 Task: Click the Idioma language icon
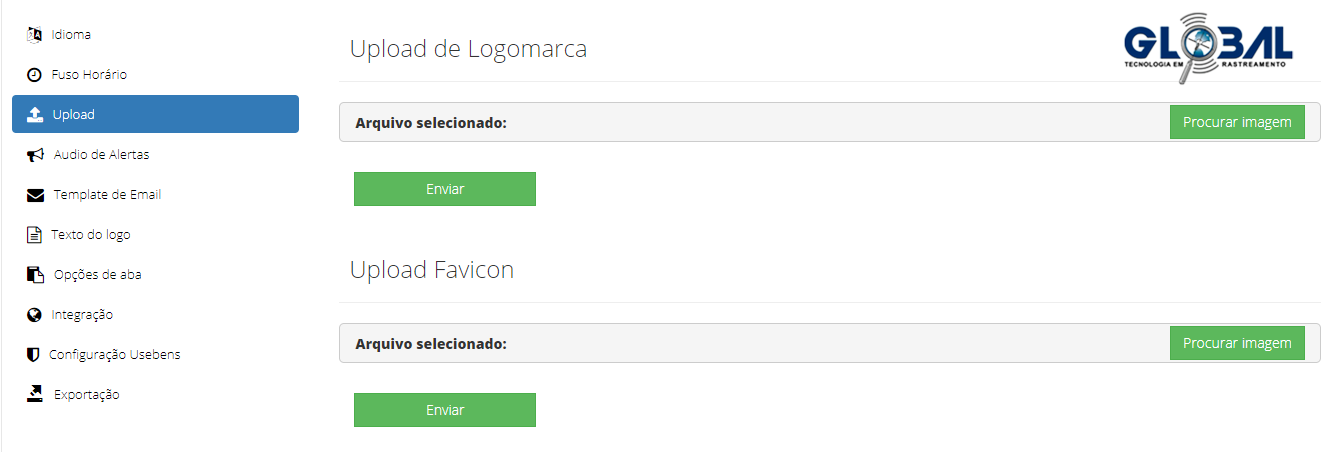pyautogui.click(x=34, y=35)
